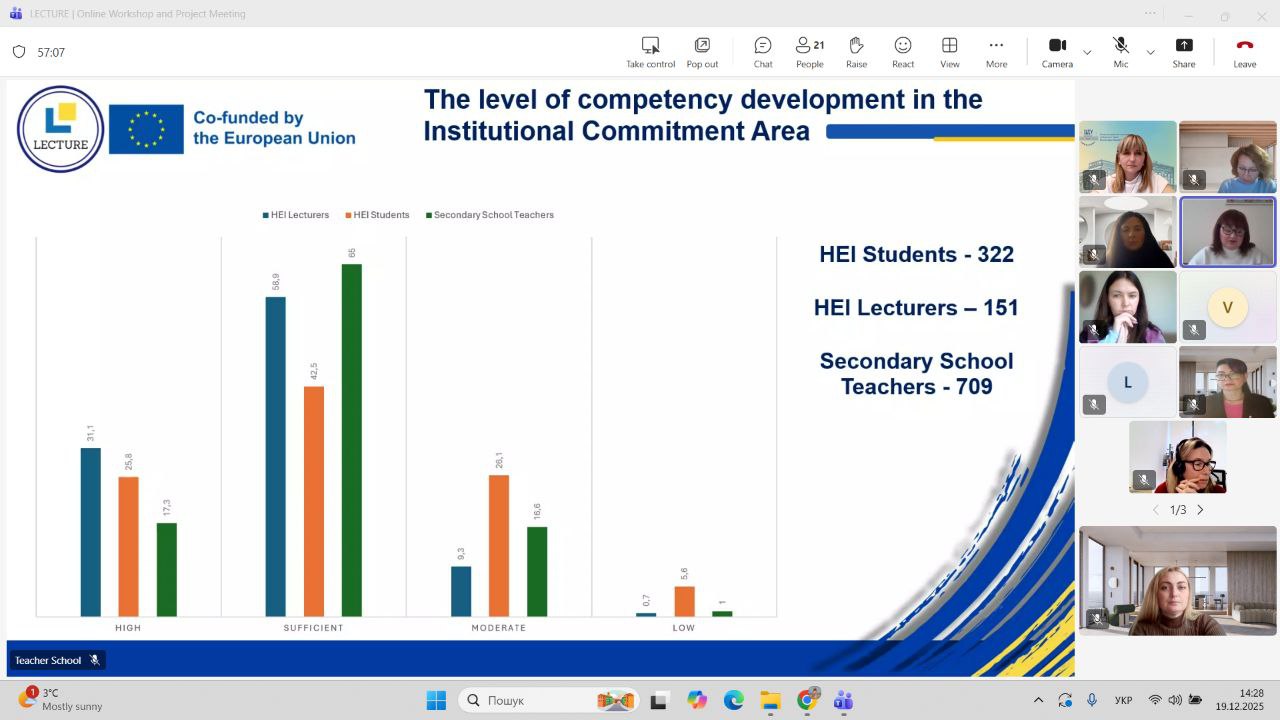Screen dimensions: 1280x720
Task: Open Microsoft Teams from the taskbar
Action: pos(843,700)
